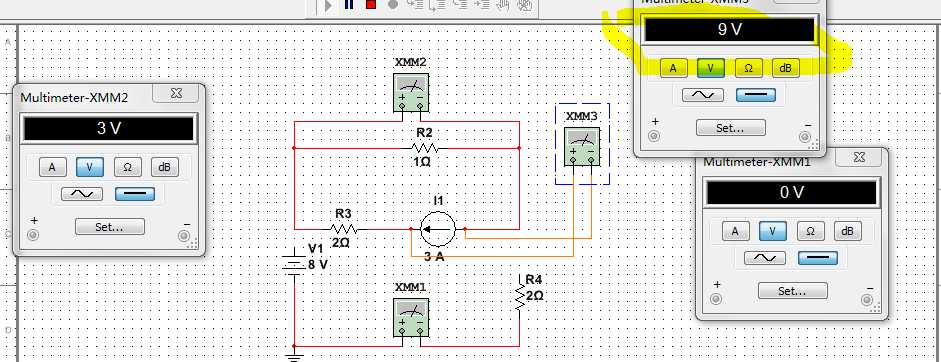Pause the simulation from the toolbar
Image resolution: width=941 pixels, height=362 pixels.
(349, 5)
